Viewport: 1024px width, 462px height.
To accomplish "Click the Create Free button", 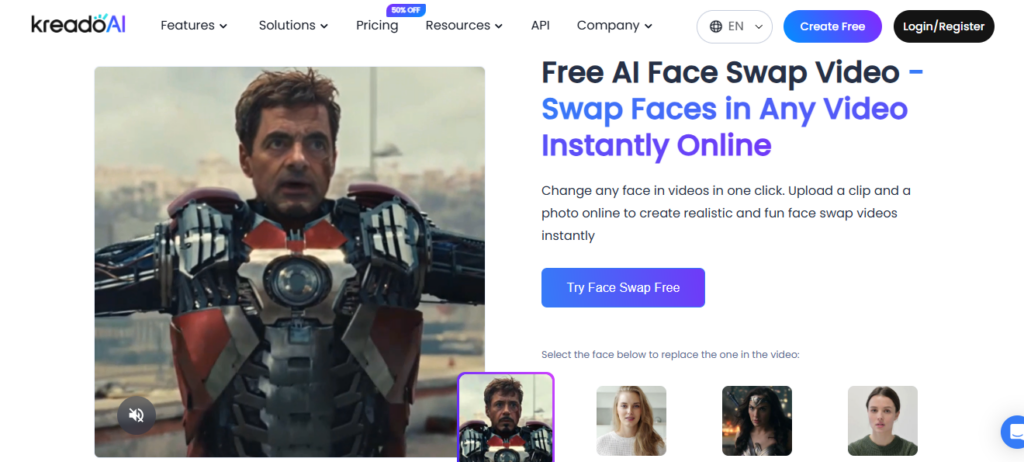I will click(x=832, y=26).
